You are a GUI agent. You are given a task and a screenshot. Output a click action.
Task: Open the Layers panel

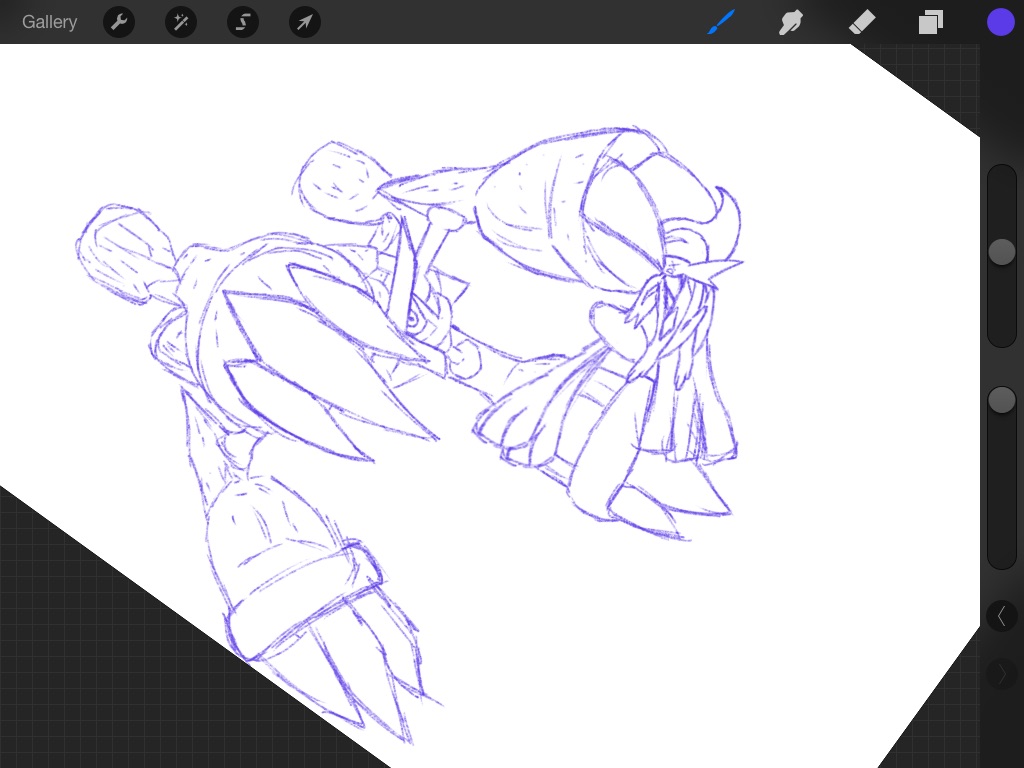tap(931, 22)
